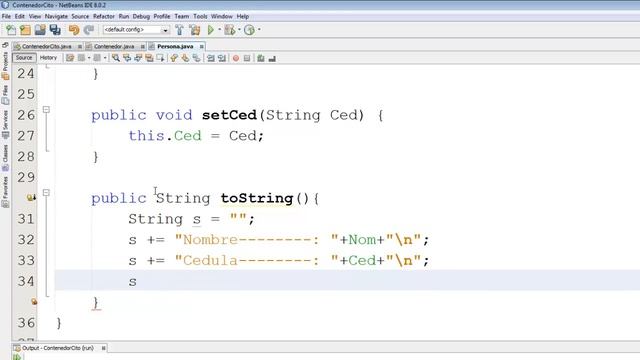Click Find Selection magnifier icon in editor toolbar
The image size is (640, 360).
pyautogui.click(x=116, y=58)
